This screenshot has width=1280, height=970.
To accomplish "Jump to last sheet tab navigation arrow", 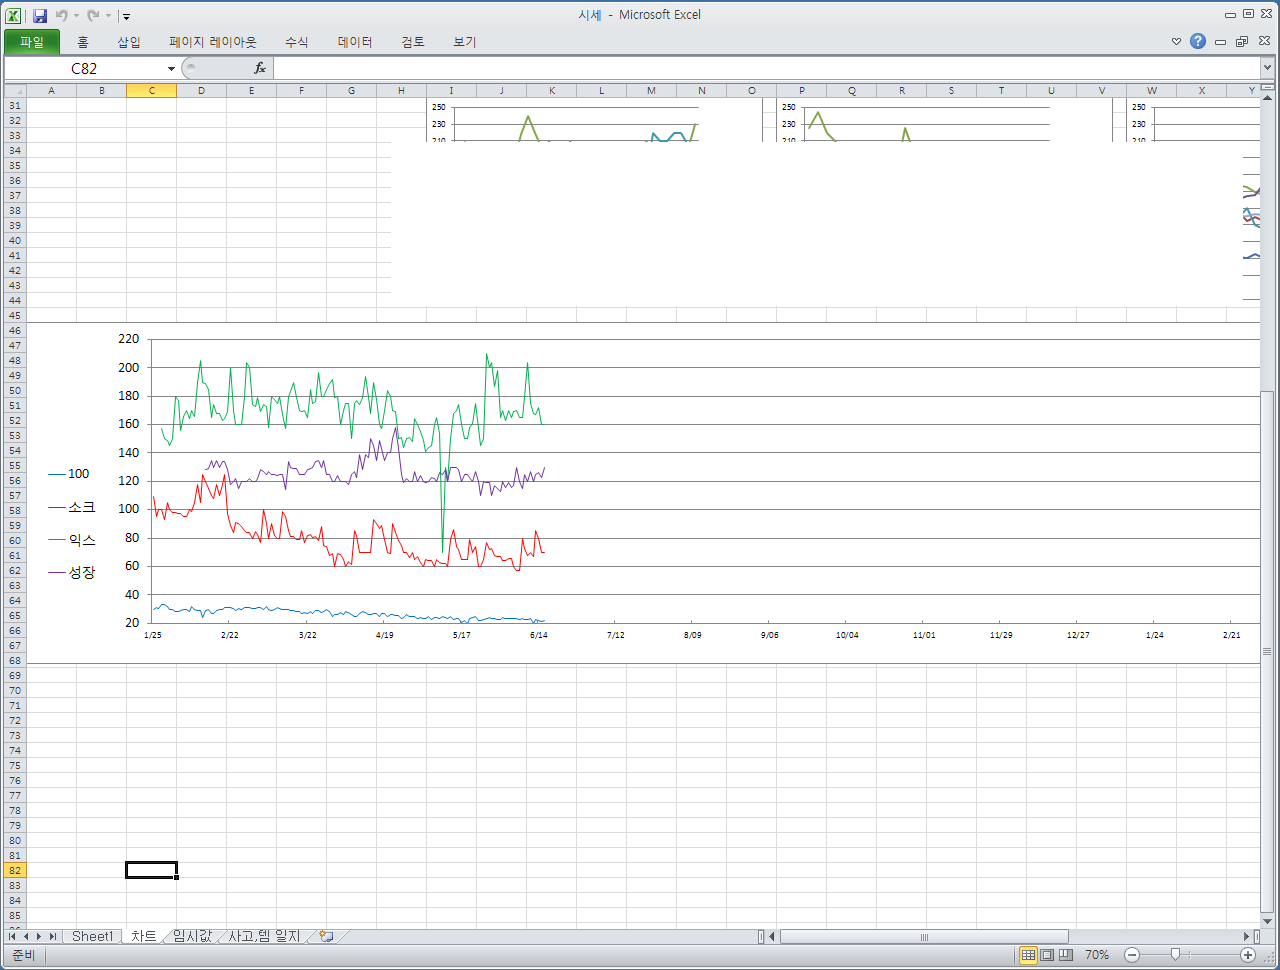I will click(x=53, y=937).
